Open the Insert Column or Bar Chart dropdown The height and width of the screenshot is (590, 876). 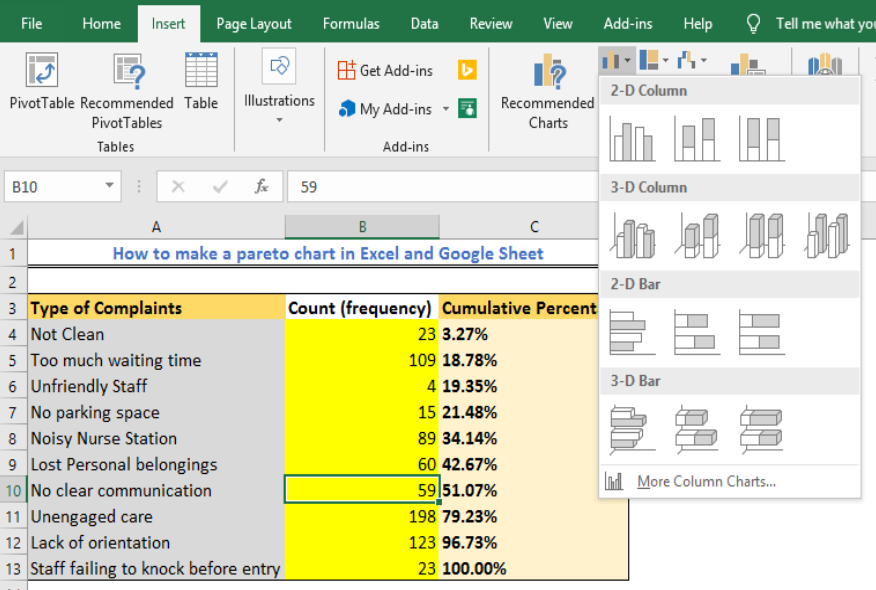(617, 60)
